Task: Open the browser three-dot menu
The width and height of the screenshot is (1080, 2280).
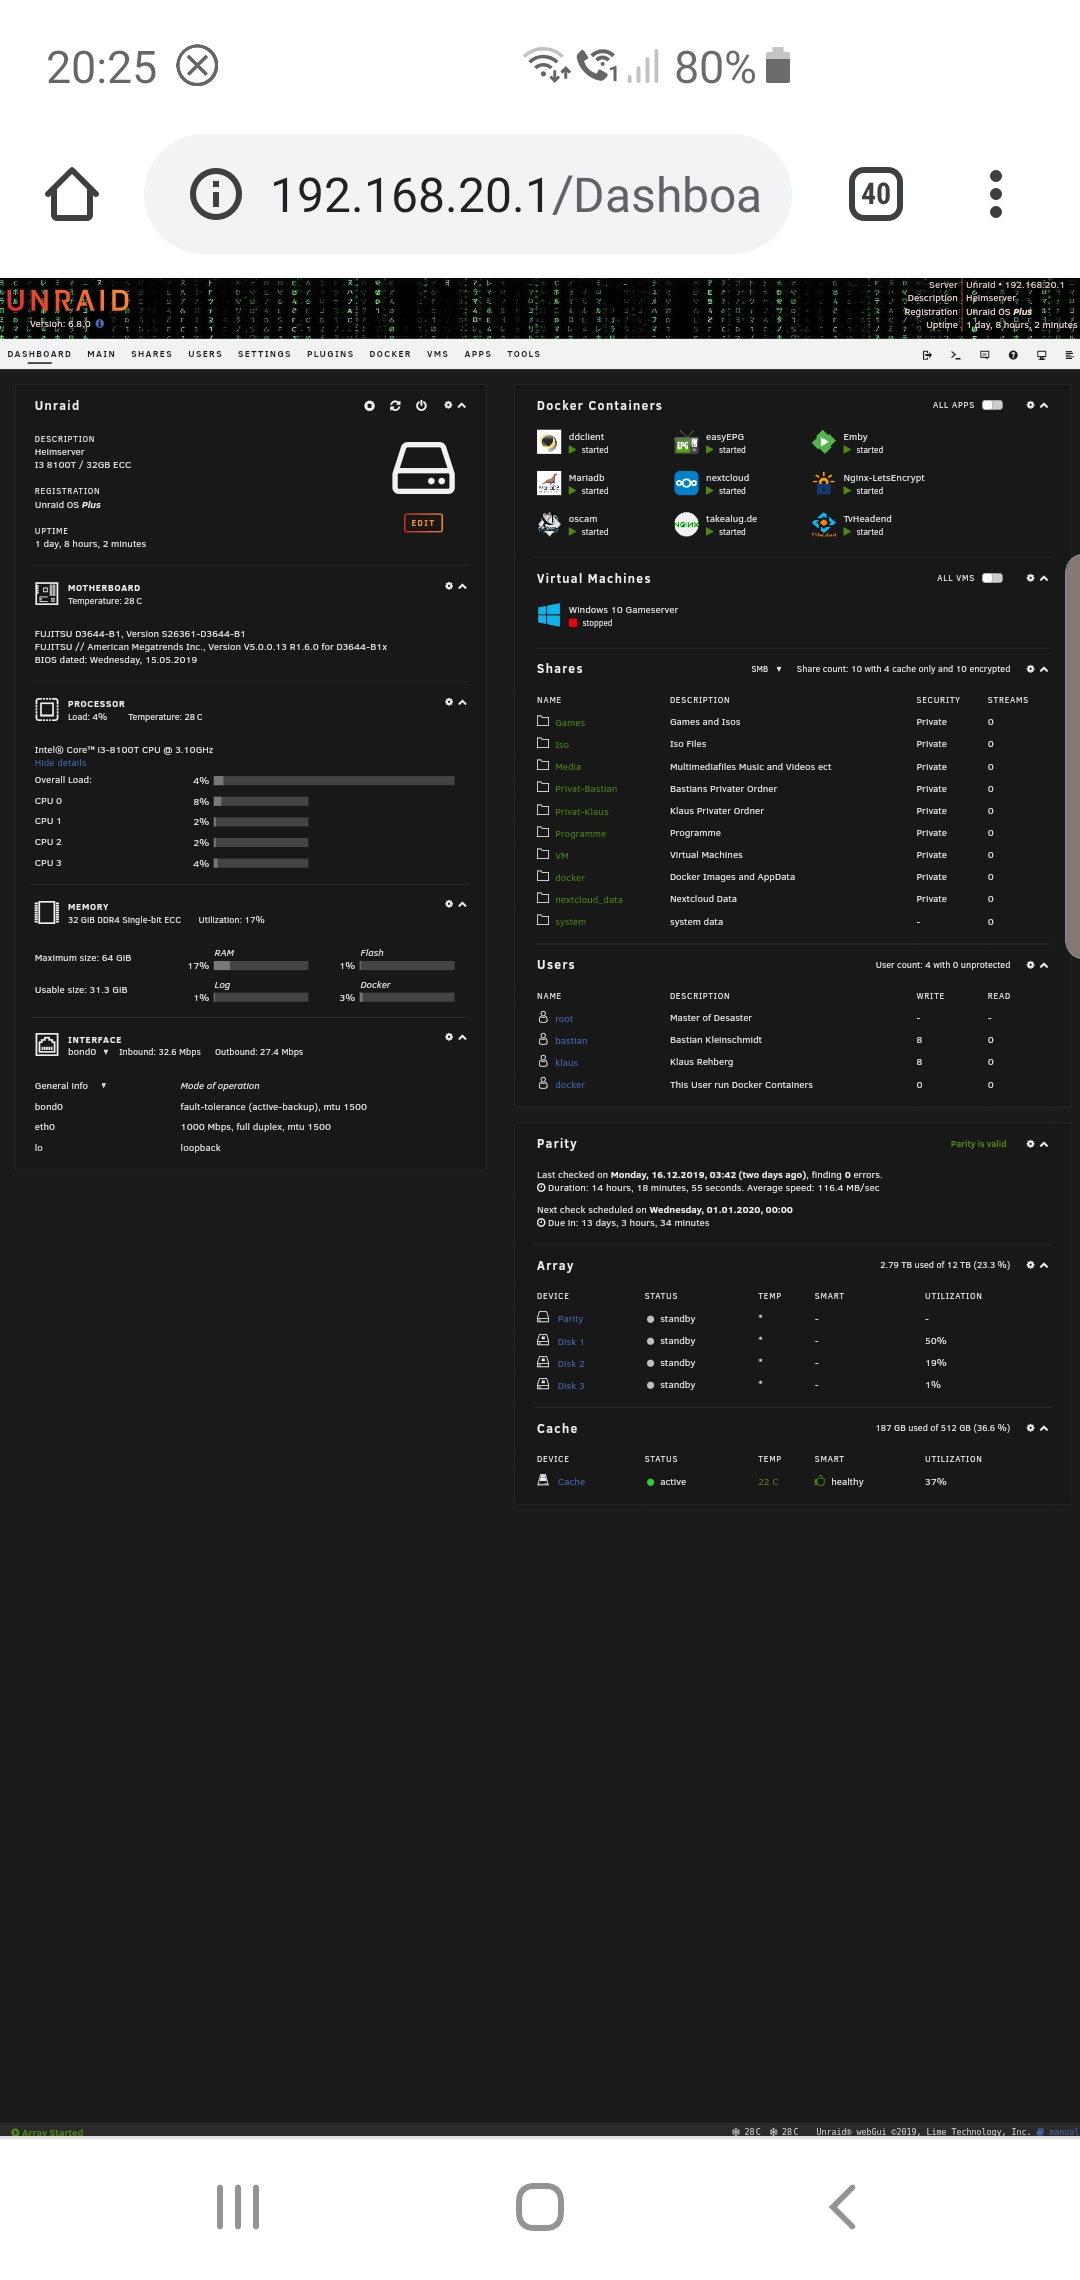Action: pyautogui.click(x=995, y=194)
